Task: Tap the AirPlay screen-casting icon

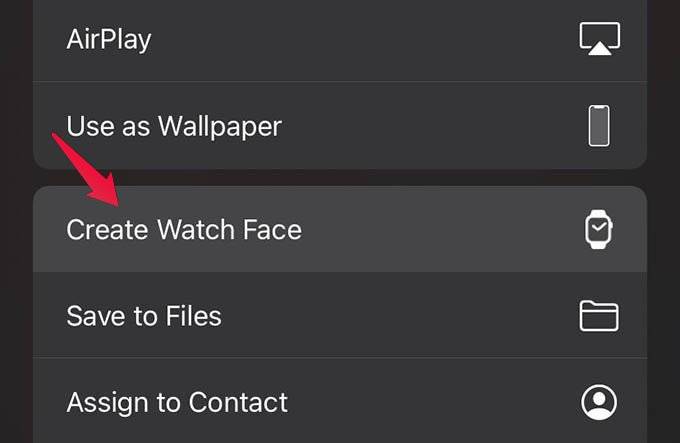Action: point(599,39)
